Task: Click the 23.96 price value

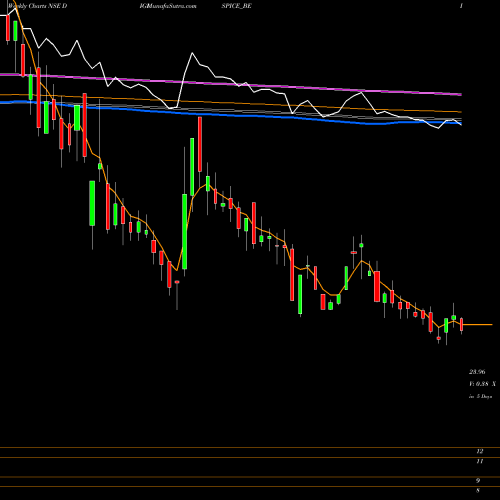Action: (x=477, y=372)
